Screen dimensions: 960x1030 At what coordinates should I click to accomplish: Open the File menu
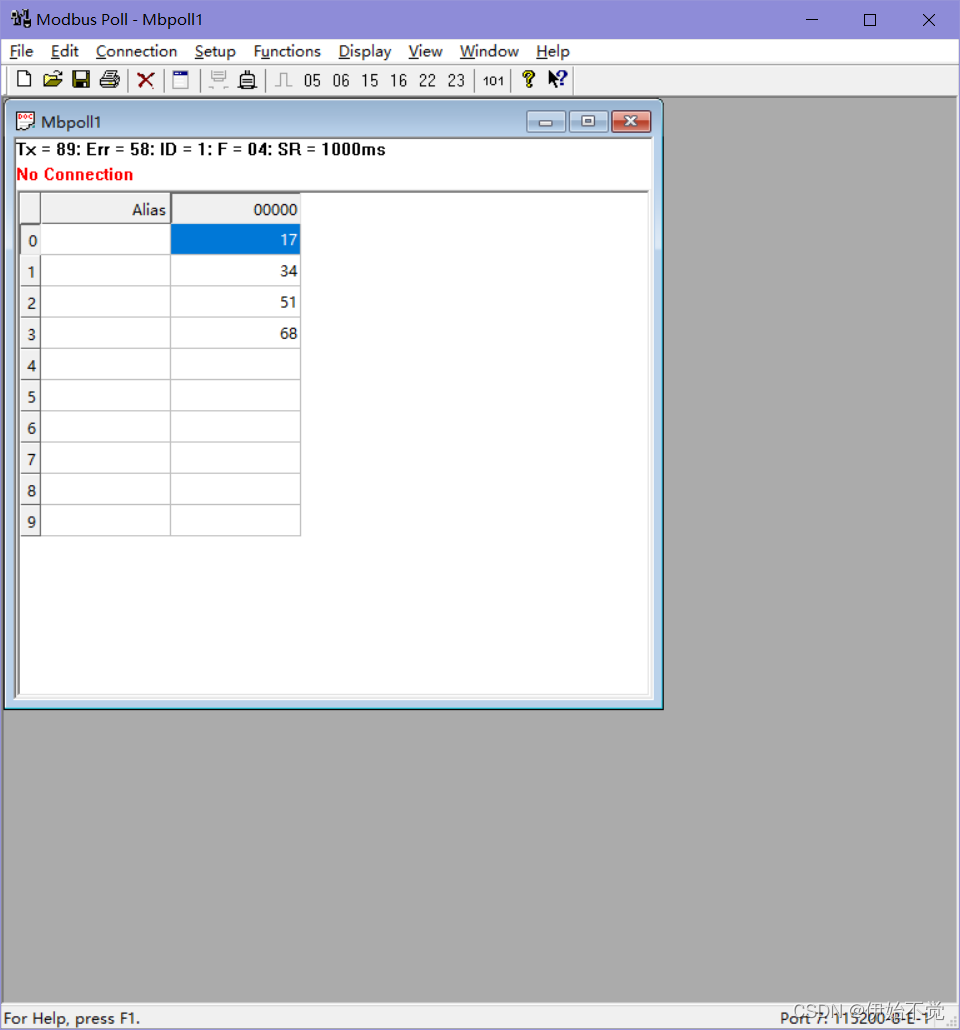click(21, 51)
